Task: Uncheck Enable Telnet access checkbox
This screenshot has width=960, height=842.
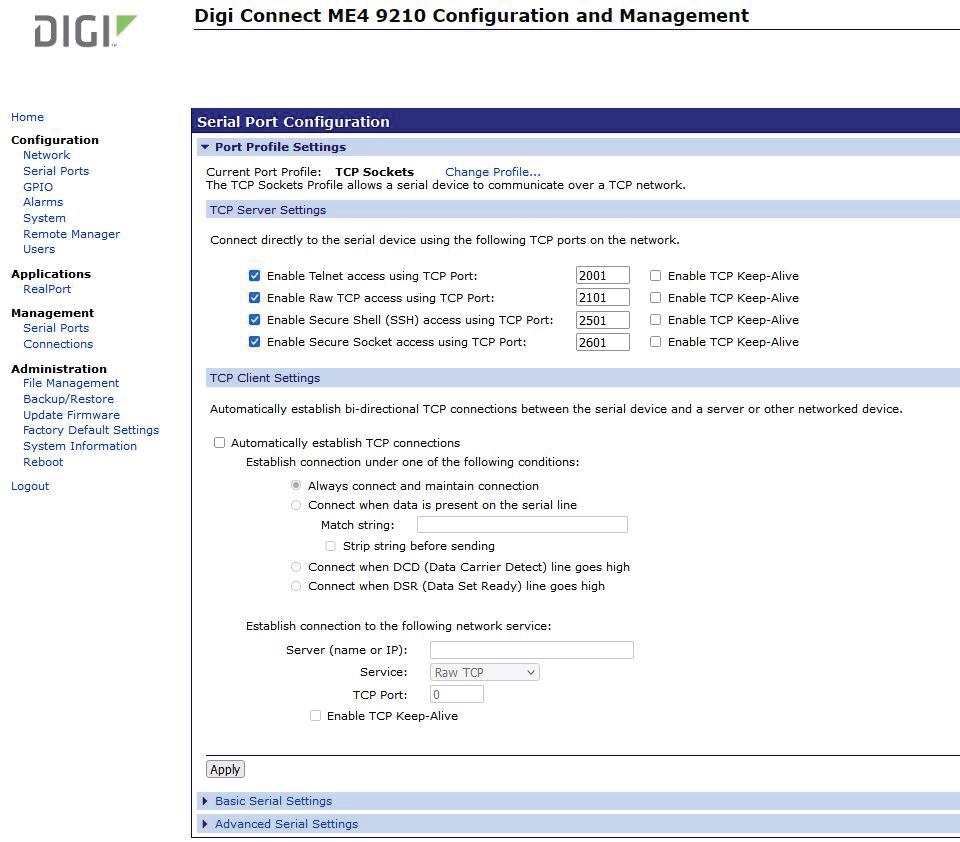Action: (255, 276)
